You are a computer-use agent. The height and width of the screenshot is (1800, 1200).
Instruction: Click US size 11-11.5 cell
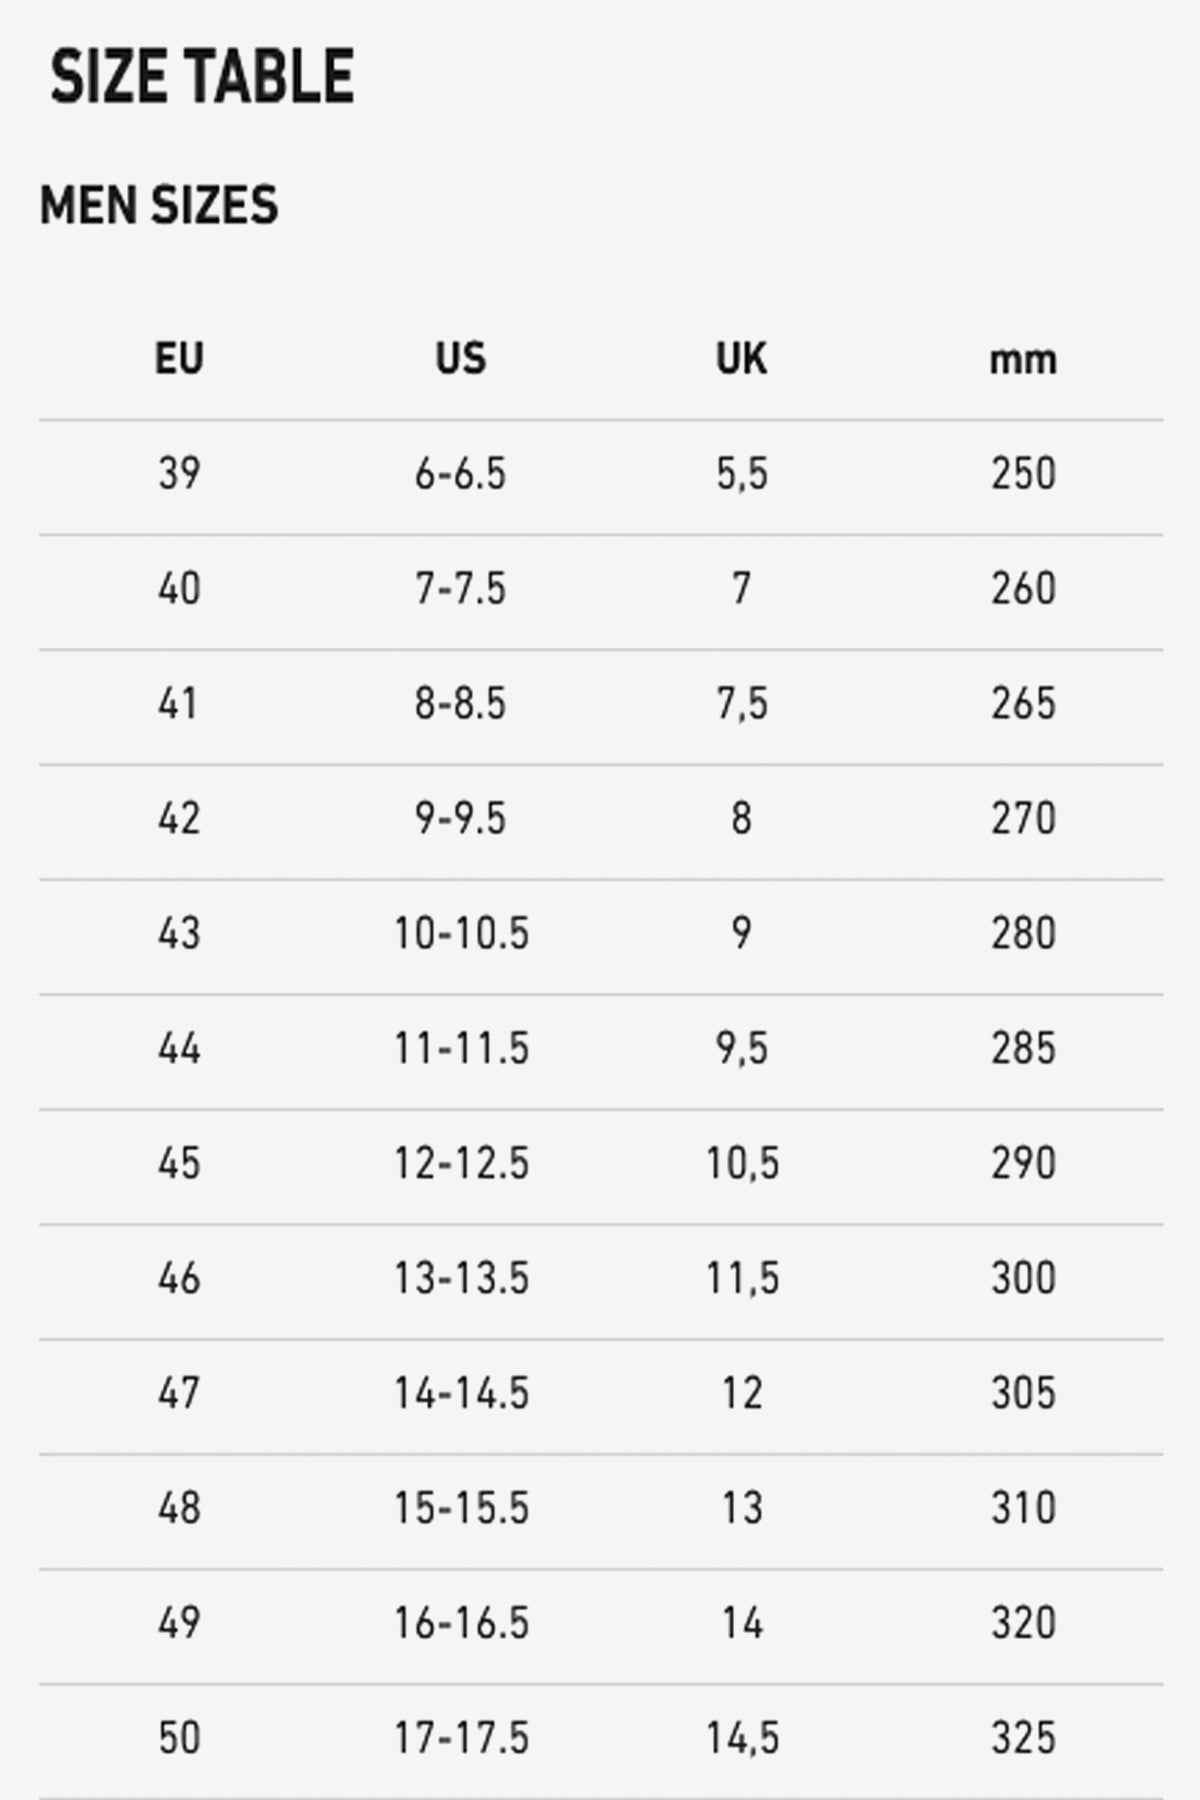[461, 1048]
